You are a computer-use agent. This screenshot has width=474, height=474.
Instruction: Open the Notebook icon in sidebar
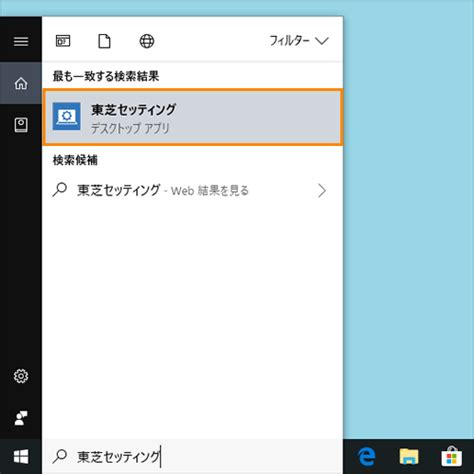[21, 125]
